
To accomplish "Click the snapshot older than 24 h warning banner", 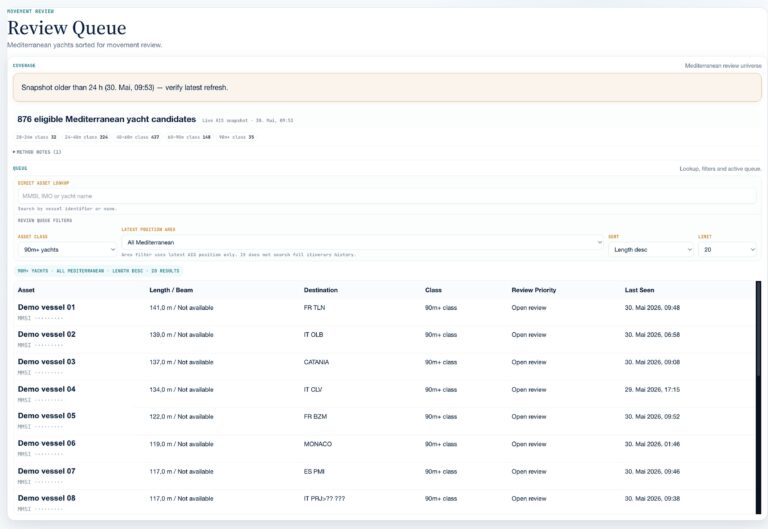I will coord(387,88).
